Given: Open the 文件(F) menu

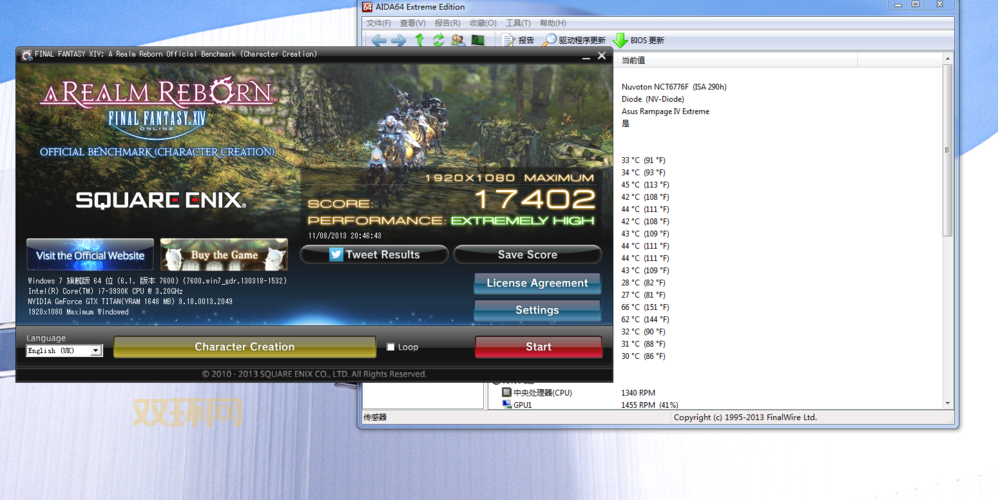Looking at the screenshot, I should 378,23.
